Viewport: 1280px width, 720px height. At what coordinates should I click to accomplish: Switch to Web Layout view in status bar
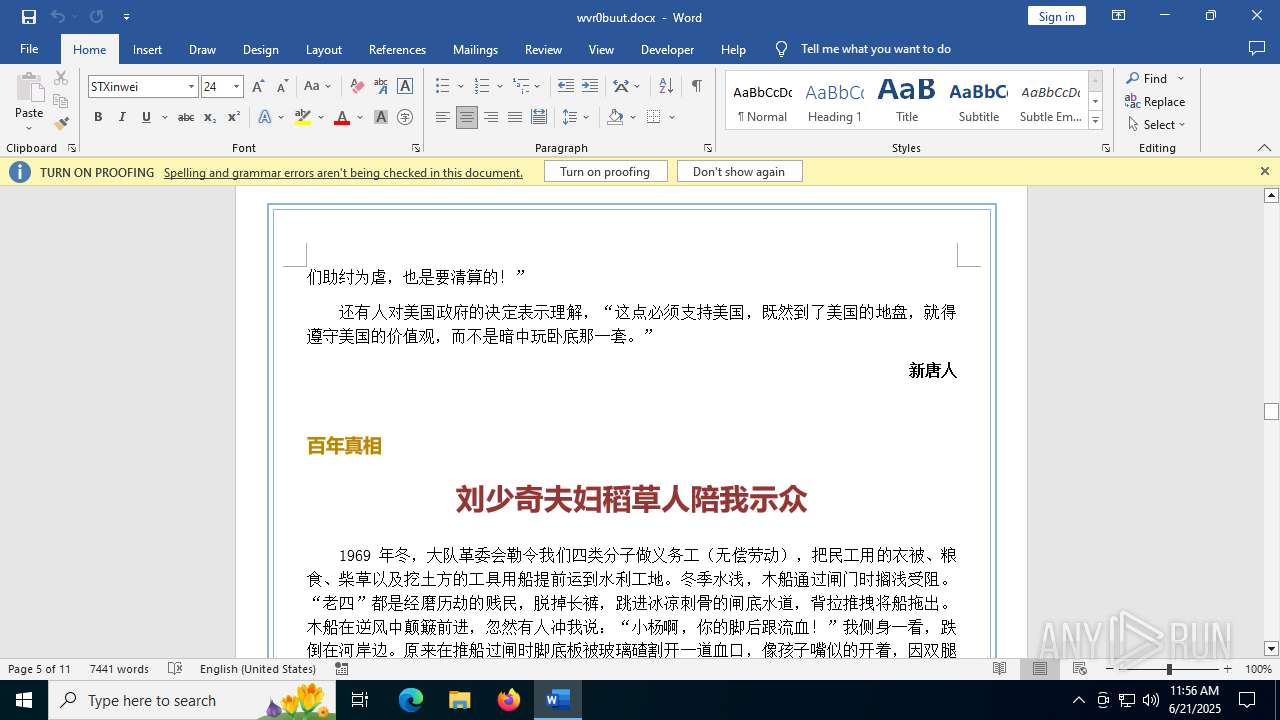click(x=1080, y=669)
